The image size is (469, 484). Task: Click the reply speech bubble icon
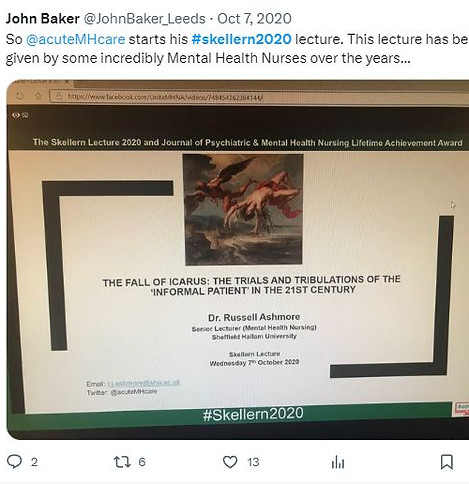click(x=14, y=462)
